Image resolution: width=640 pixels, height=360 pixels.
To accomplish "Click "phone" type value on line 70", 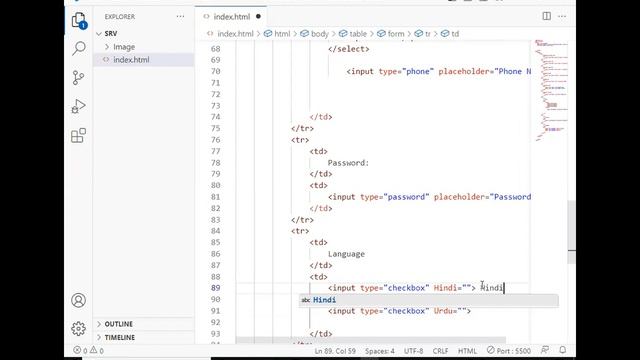I will 418,71.
